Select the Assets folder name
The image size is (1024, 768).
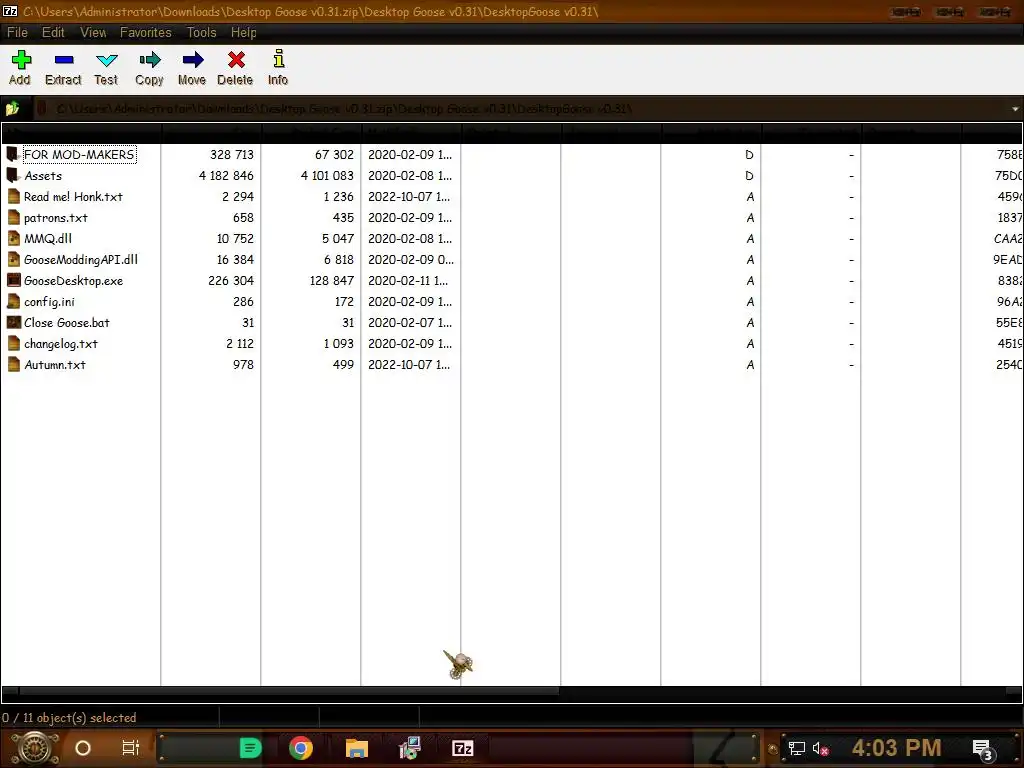pyautogui.click(x=43, y=176)
